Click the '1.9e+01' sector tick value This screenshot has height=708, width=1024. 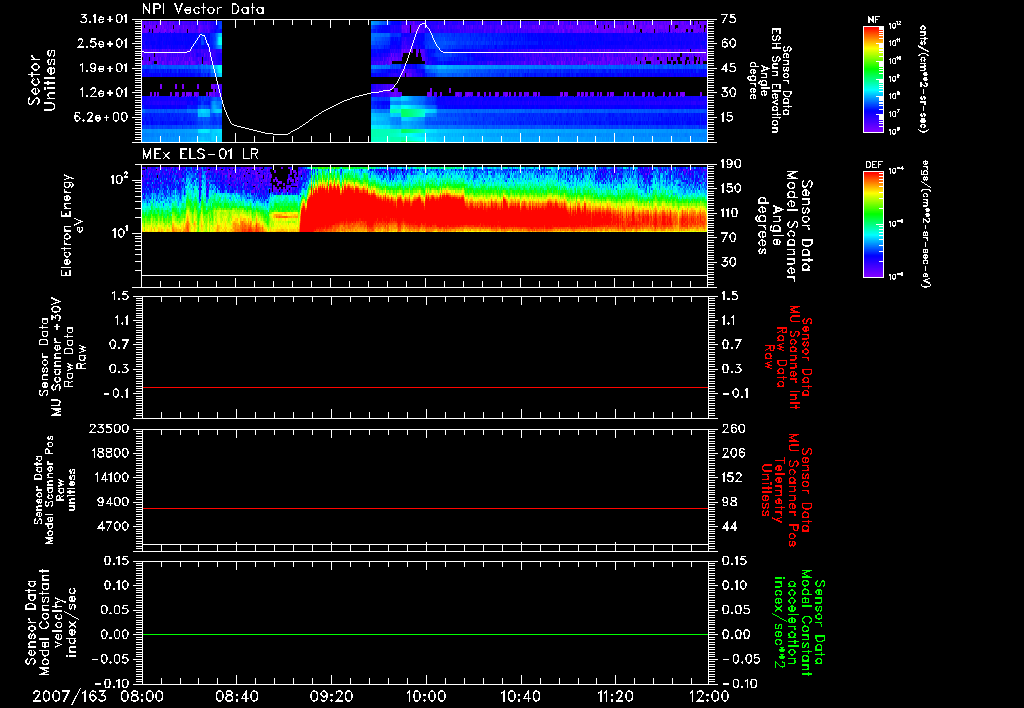pyautogui.click(x=104, y=68)
